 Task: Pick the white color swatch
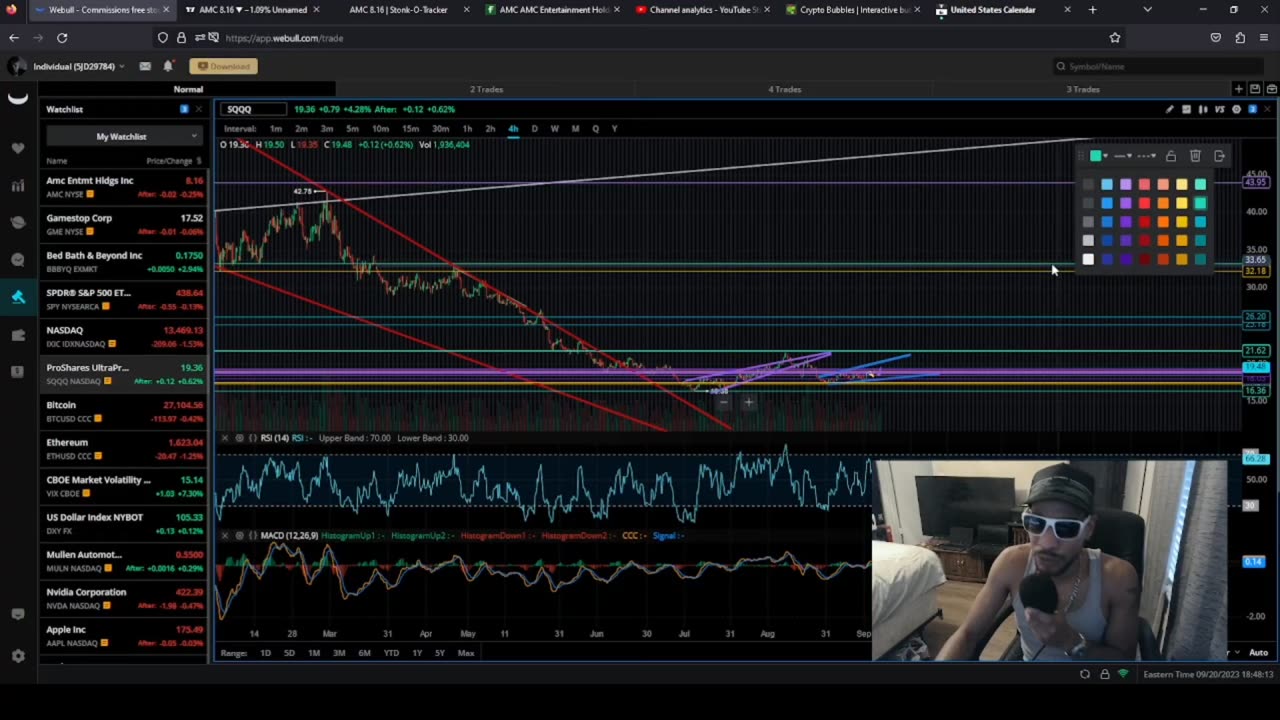tap(1088, 260)
